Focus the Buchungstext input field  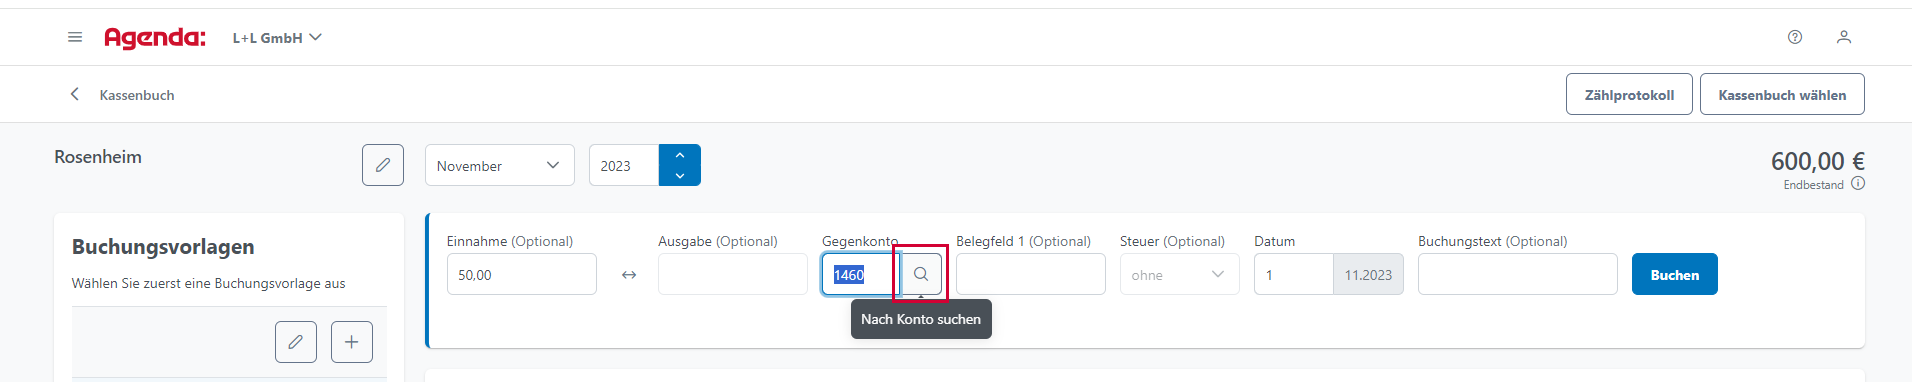tap(1518, 274)
